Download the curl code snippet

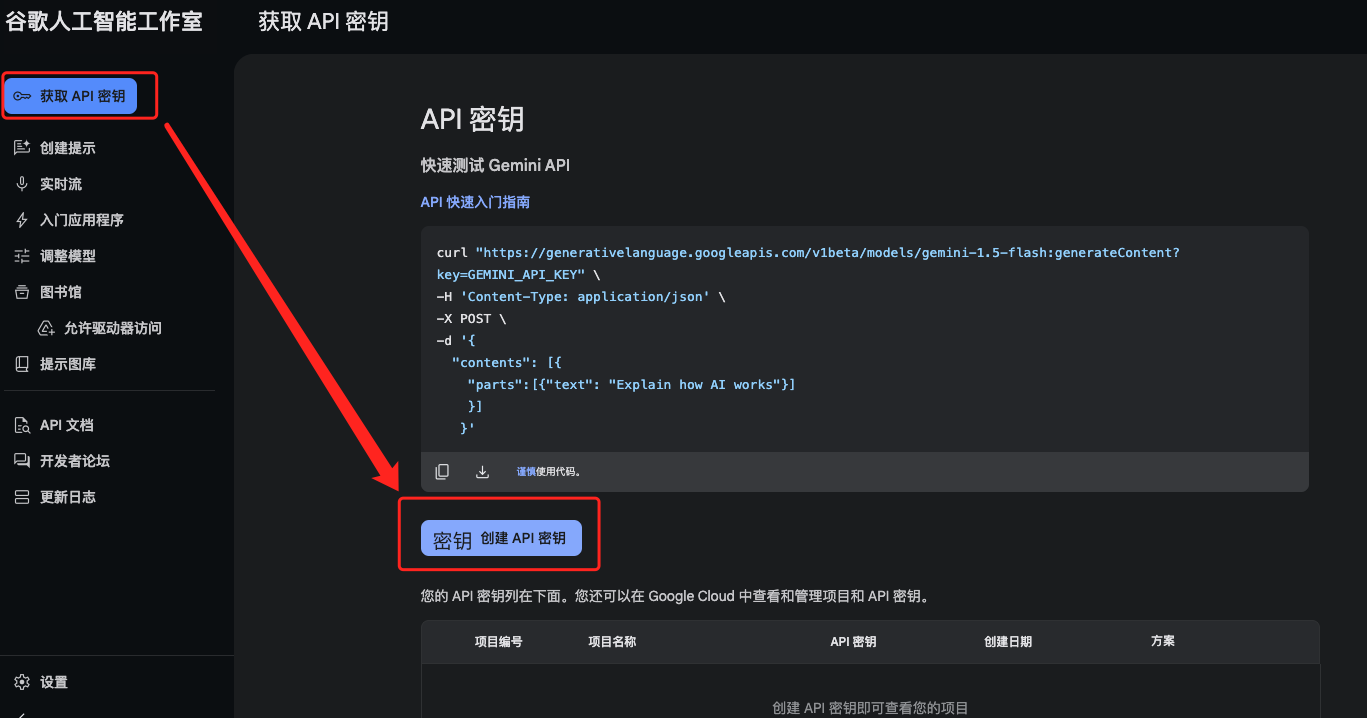pyautogui.click(x=482, y=472)
